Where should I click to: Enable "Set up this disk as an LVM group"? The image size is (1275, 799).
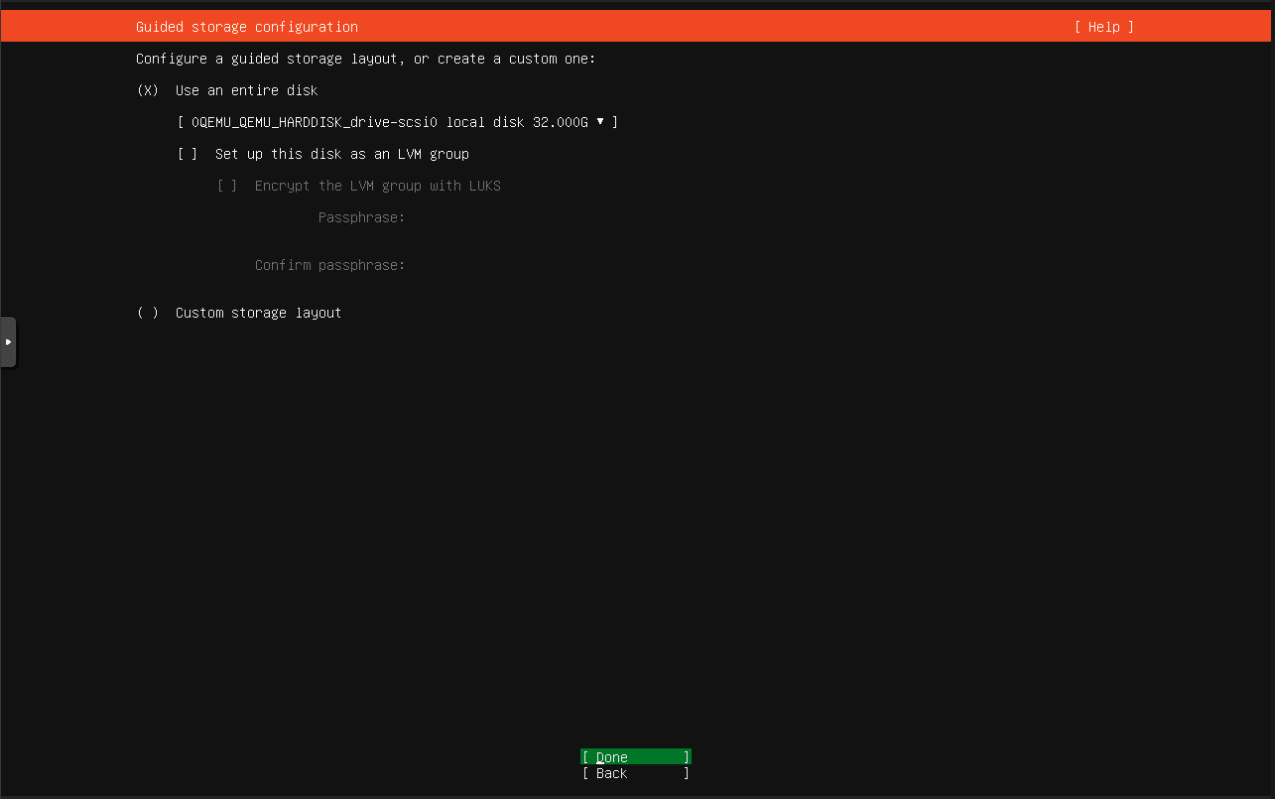click(189, 153)
